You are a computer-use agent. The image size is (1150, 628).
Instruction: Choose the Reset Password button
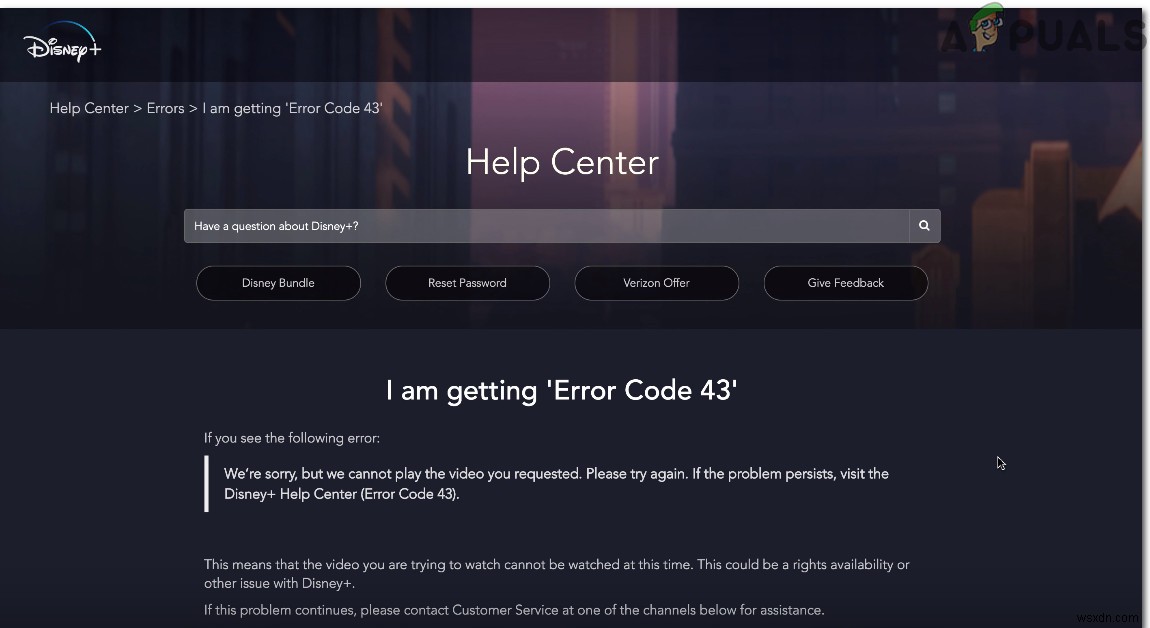467,283
